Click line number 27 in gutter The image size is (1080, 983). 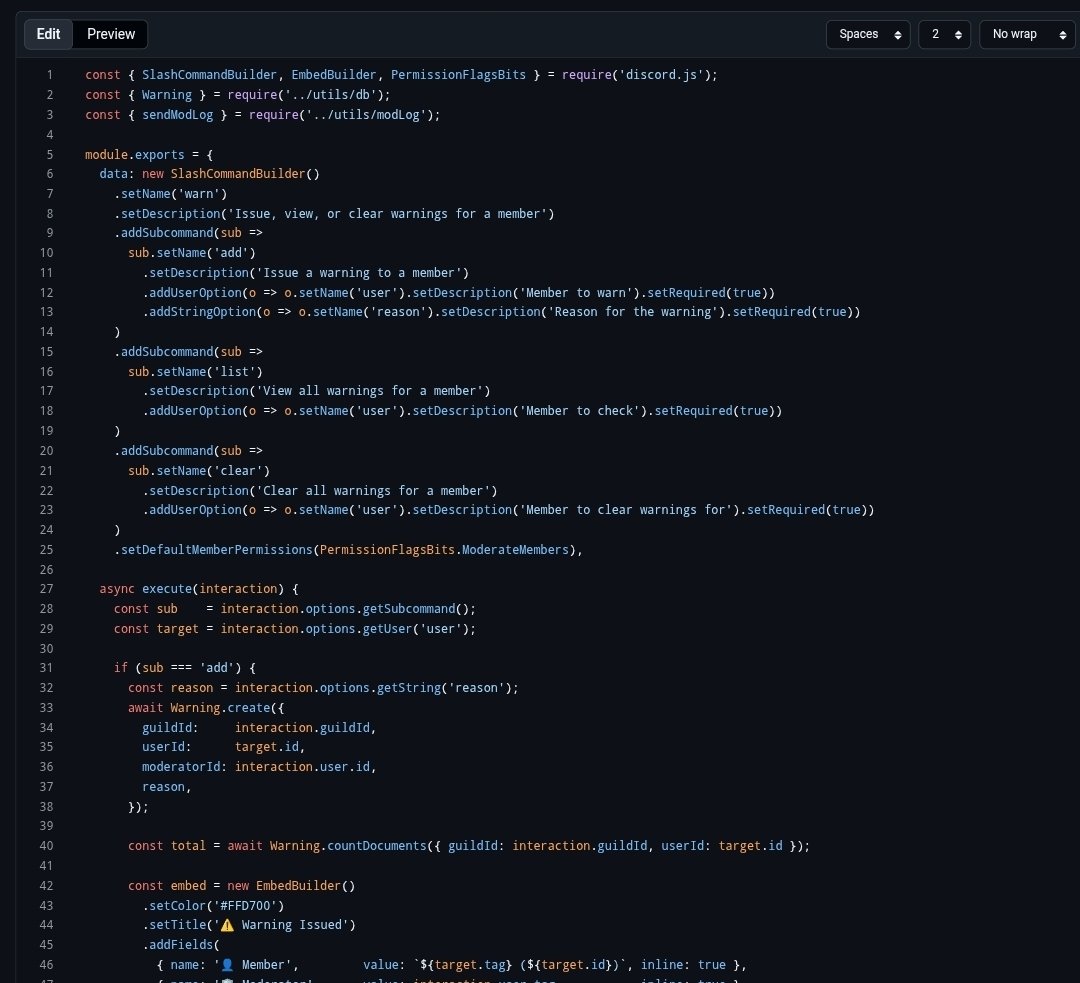46,589
